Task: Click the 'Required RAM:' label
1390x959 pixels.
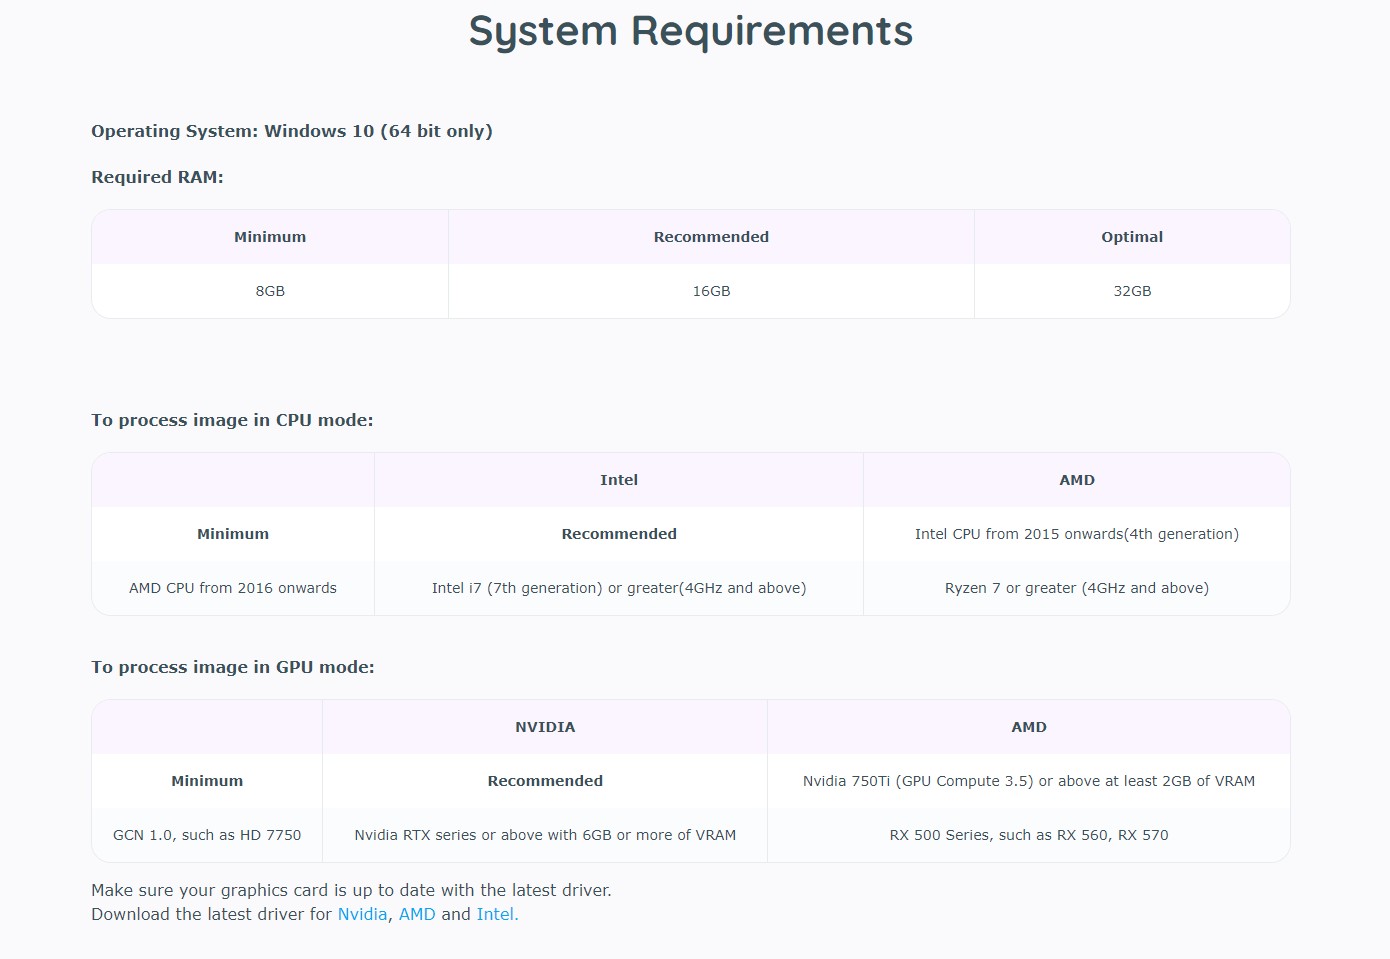Action: click(x=157, y=177)
